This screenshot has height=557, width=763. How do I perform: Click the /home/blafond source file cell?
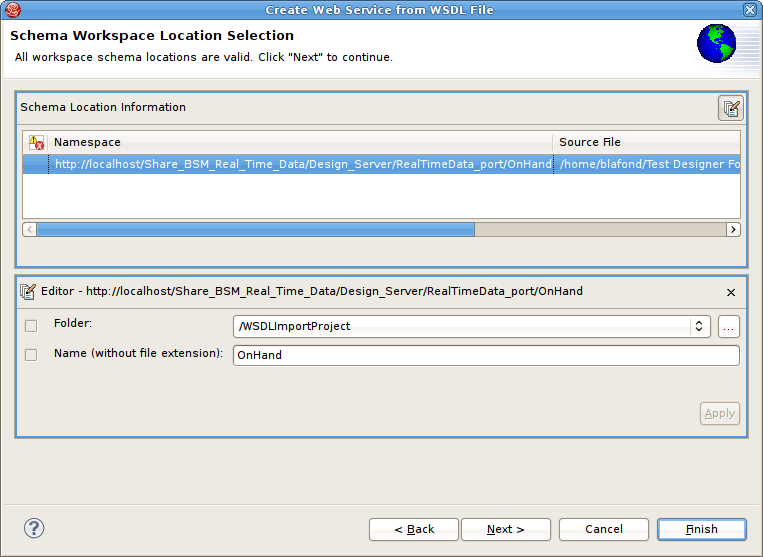[x=647, y=164]
